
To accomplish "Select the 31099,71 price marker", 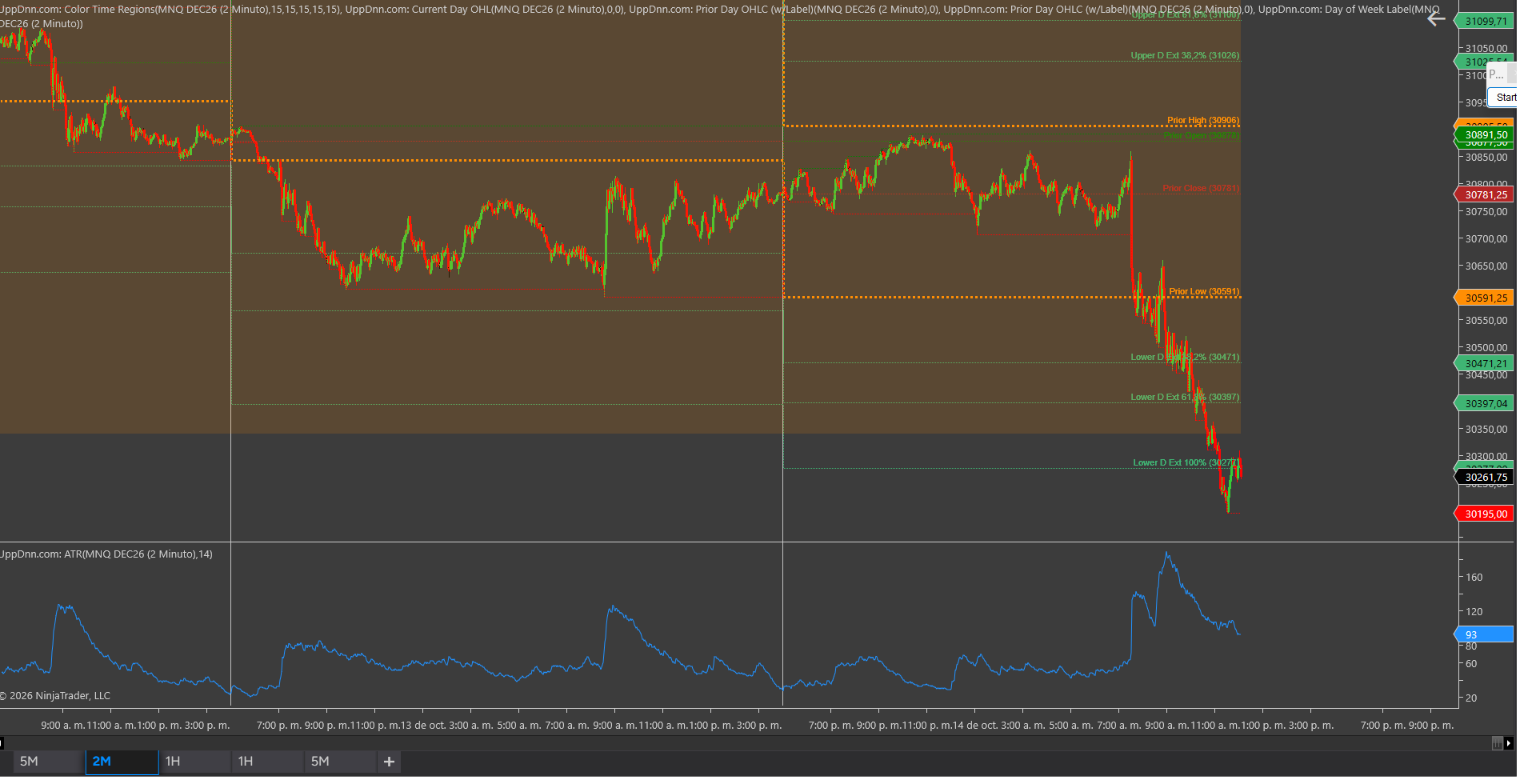I will 1483,21.
